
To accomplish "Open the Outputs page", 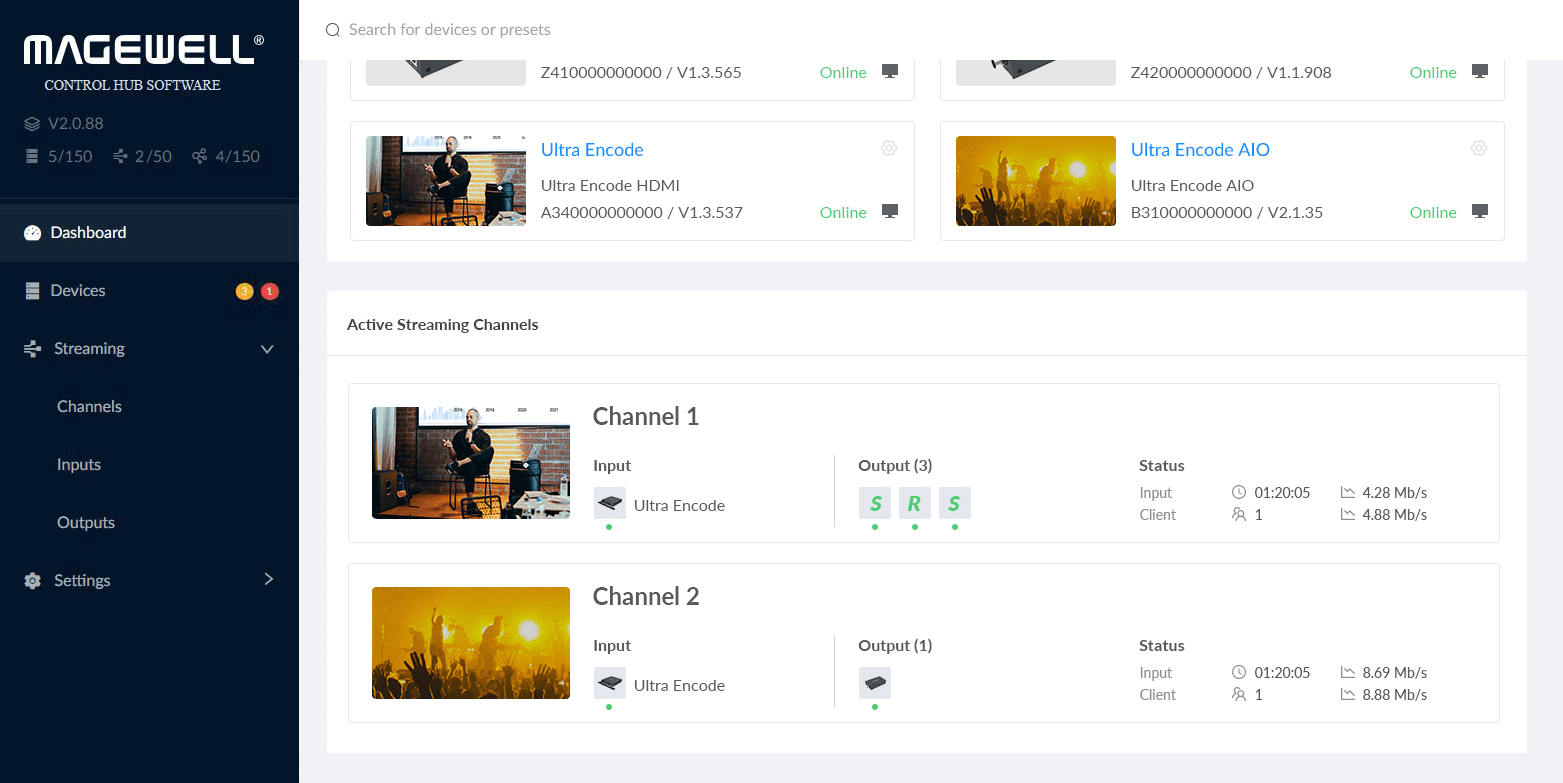I will pyautogui.click(x=84, y=522).
